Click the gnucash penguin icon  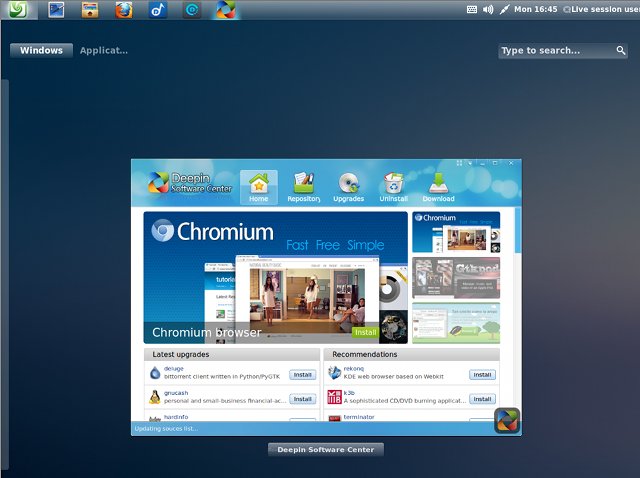(155, 397)
